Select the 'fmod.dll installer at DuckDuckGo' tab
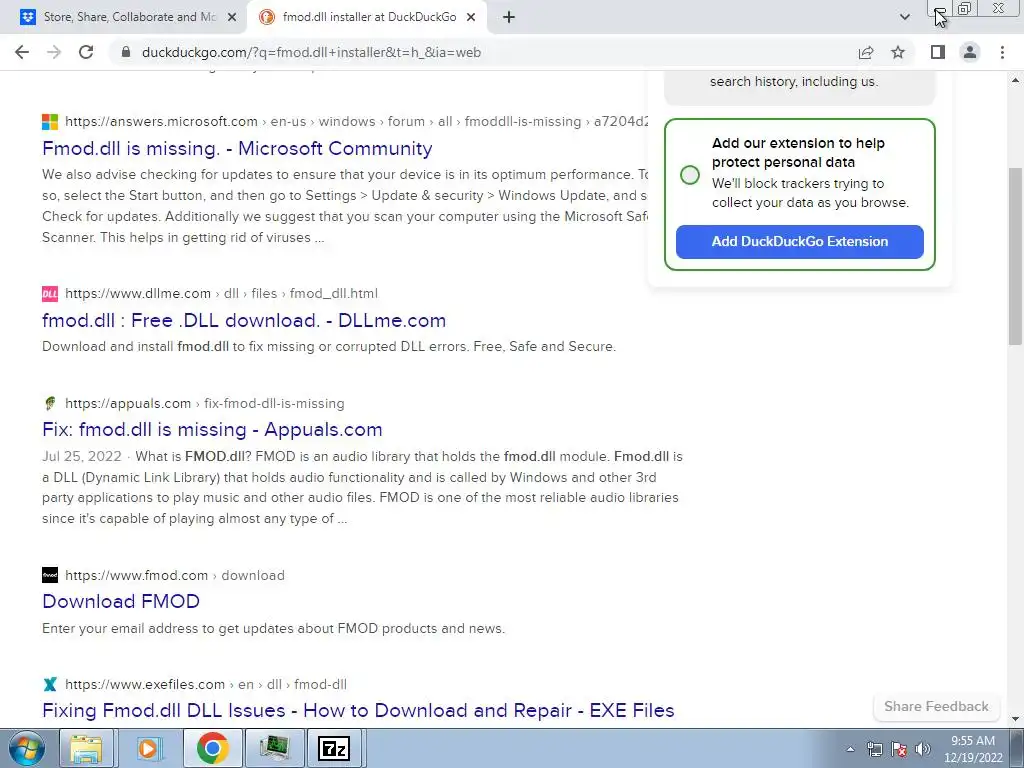 pyautogui.click(x=368, y=18)
